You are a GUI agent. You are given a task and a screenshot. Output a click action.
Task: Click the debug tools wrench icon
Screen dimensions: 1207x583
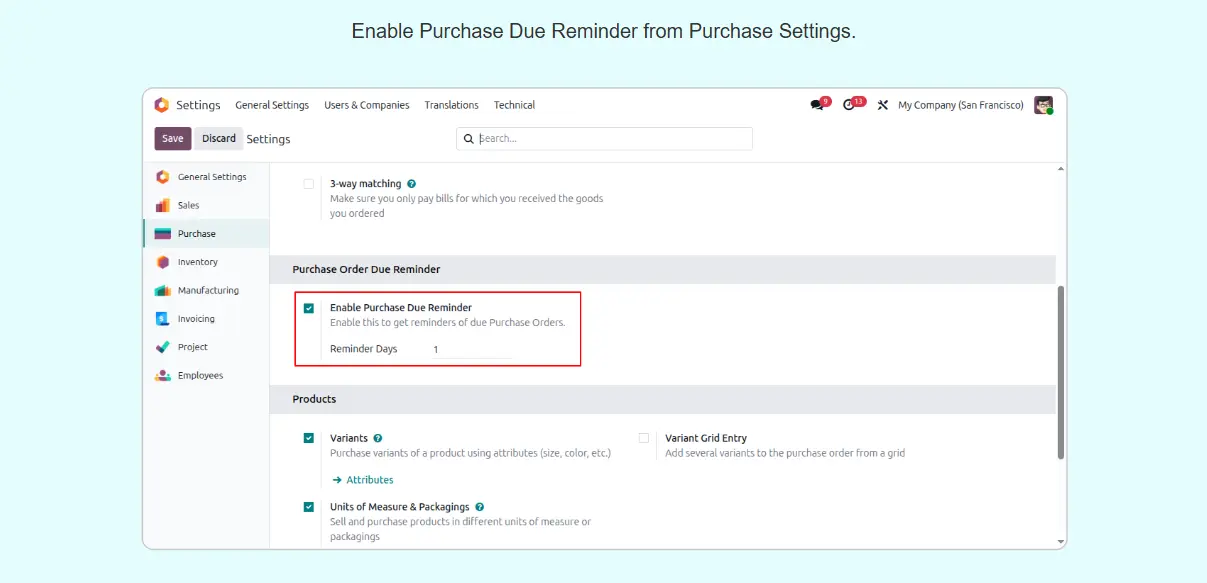click(882, 105)
